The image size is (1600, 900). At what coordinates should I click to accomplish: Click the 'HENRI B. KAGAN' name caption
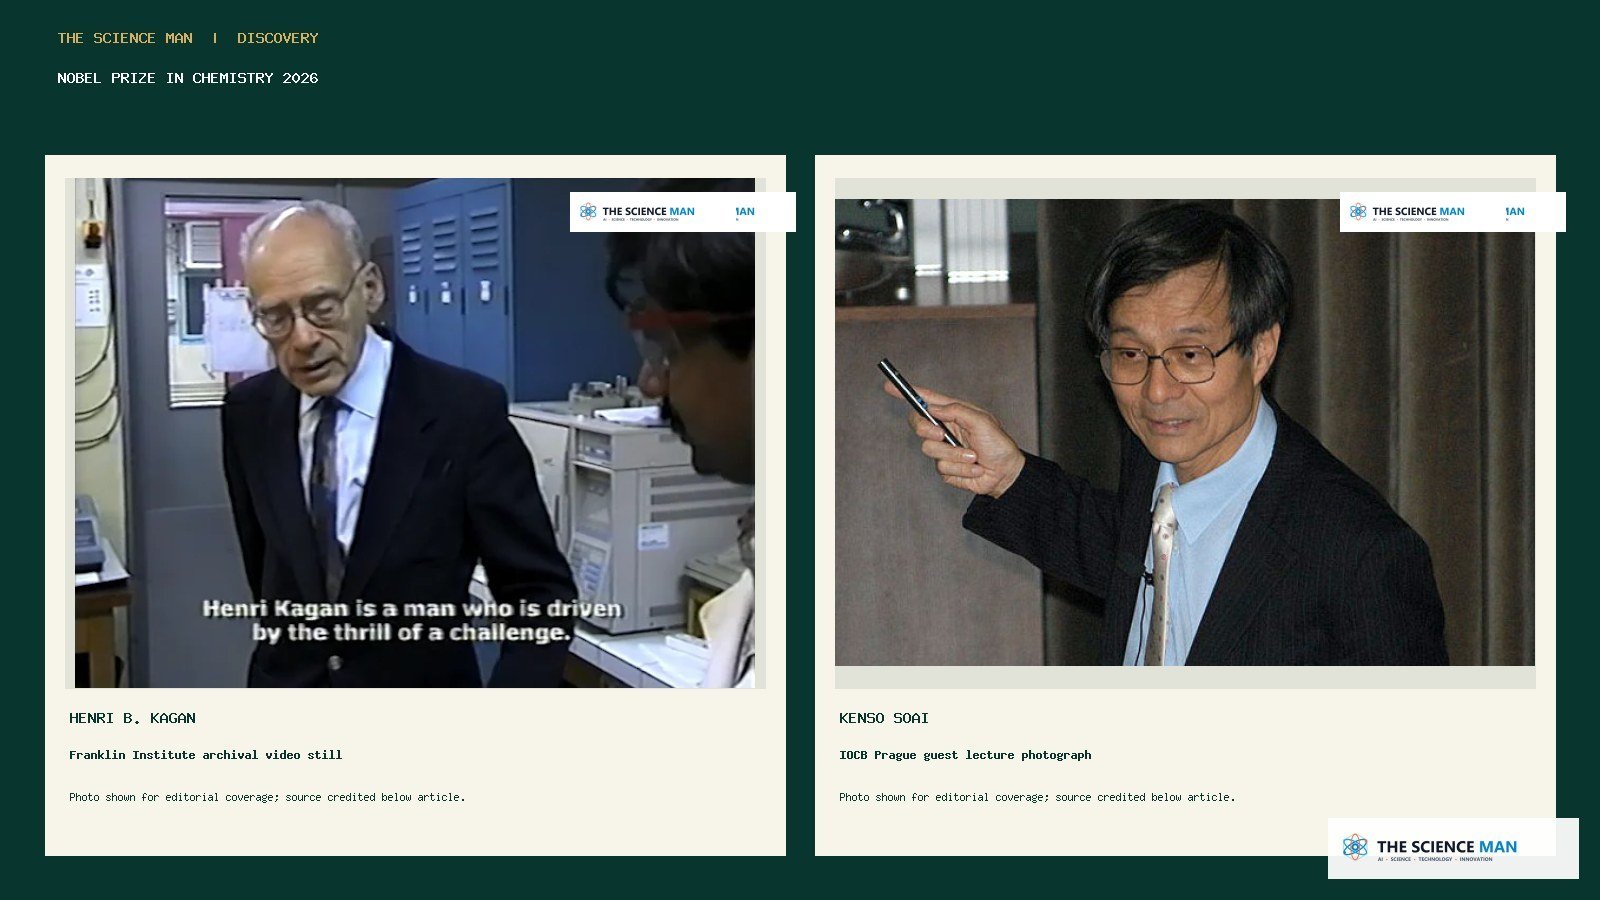coord(132,718)
